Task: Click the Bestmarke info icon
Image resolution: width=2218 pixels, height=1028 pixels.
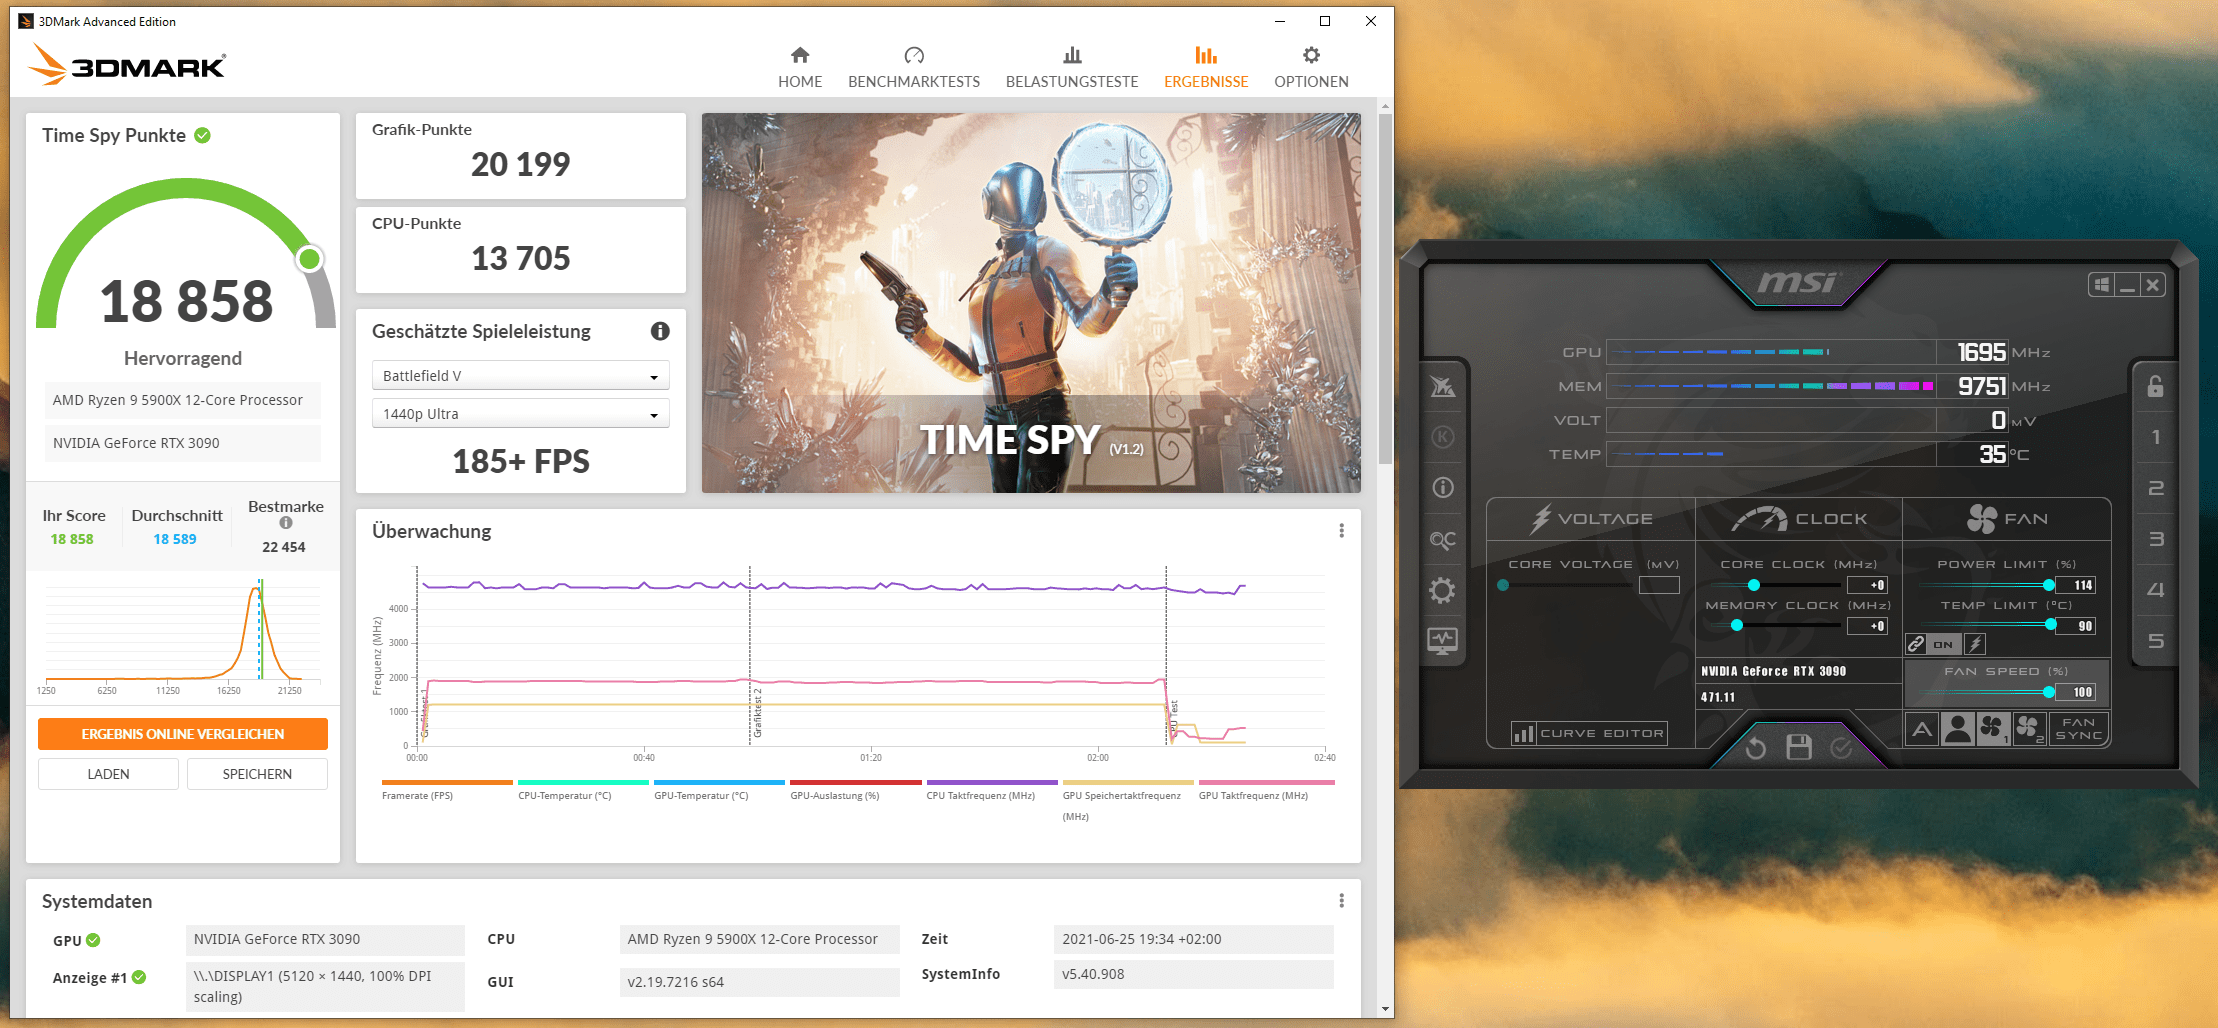Action: 286,523
